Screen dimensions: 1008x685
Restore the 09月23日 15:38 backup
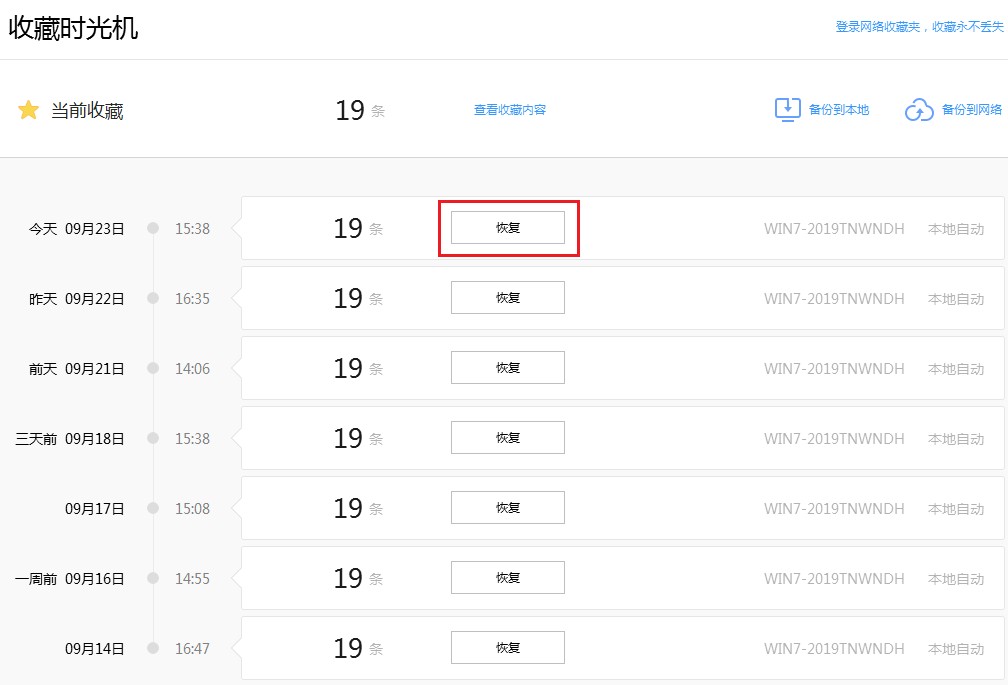[x=508, y=228]
